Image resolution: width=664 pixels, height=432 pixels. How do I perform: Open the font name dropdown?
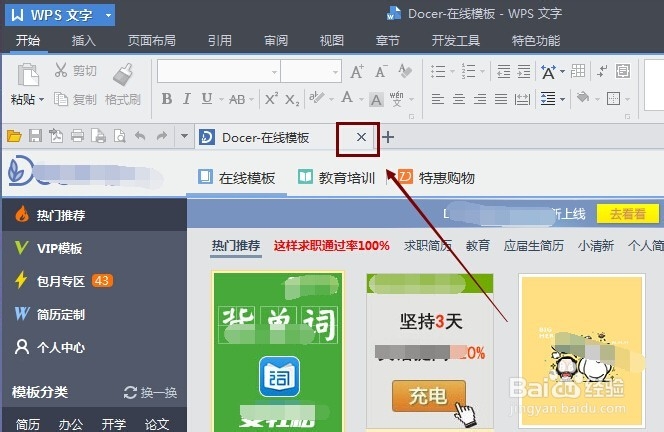(x=274, y=72)
